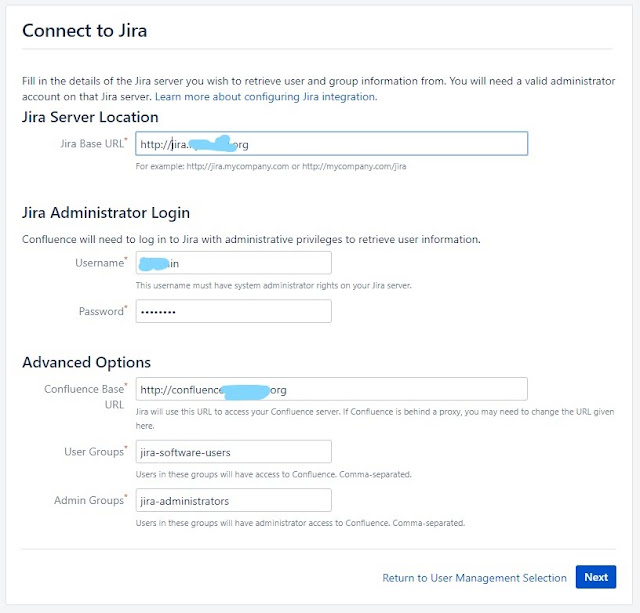Click the Jira Base URL label

tap(94, 144)
